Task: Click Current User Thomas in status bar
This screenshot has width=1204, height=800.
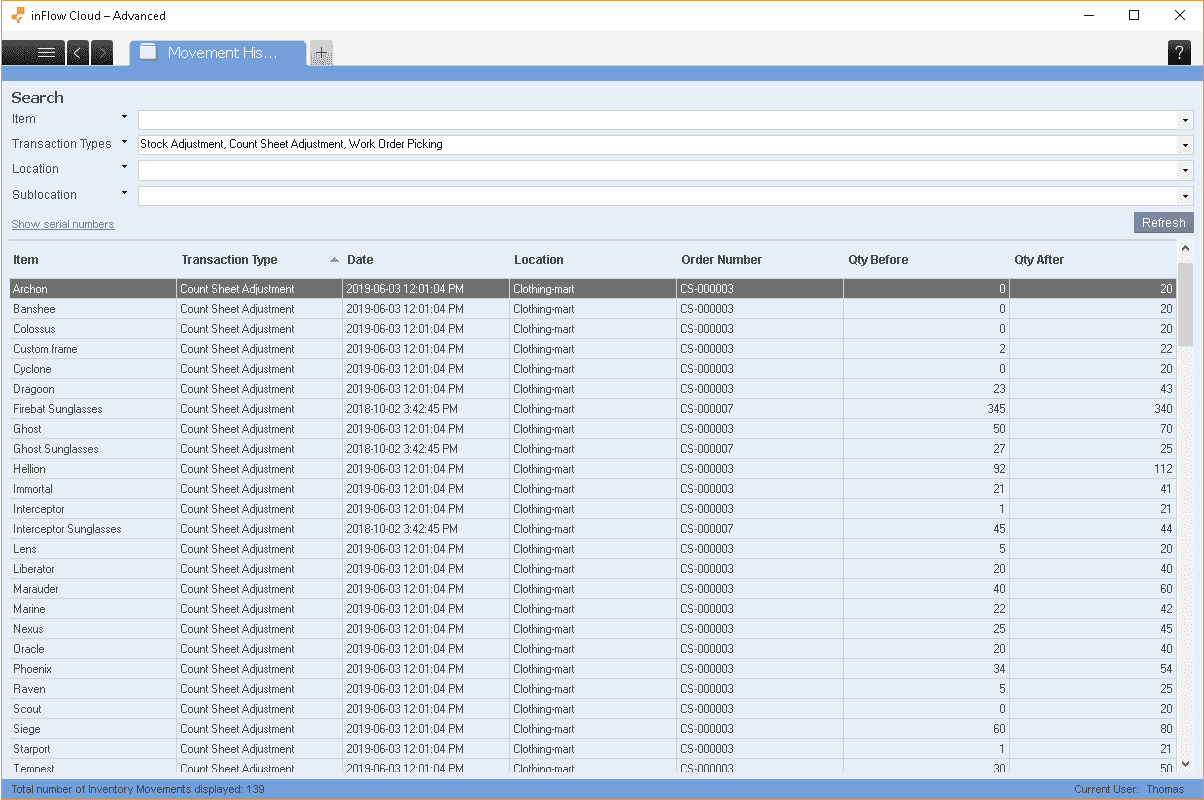Action: pyautogui.click(x=1129, y=789)
